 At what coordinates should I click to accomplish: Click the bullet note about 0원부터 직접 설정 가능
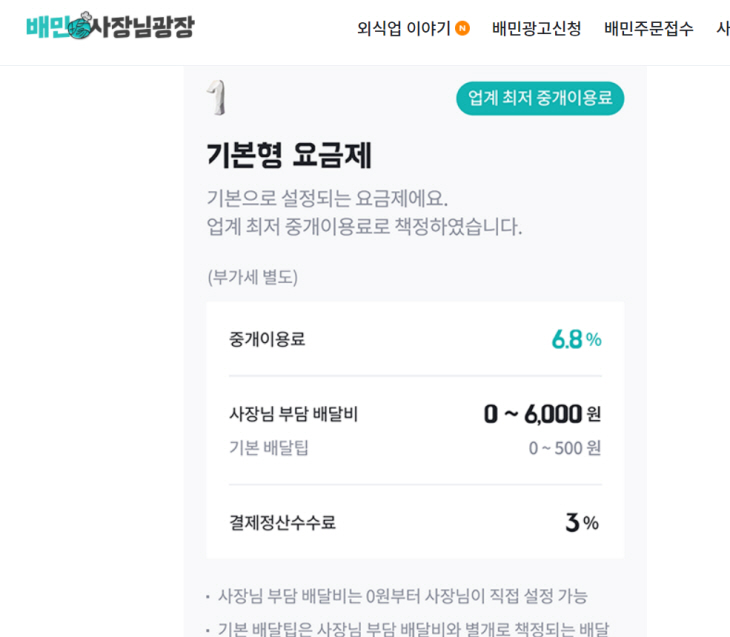(402, 596)
